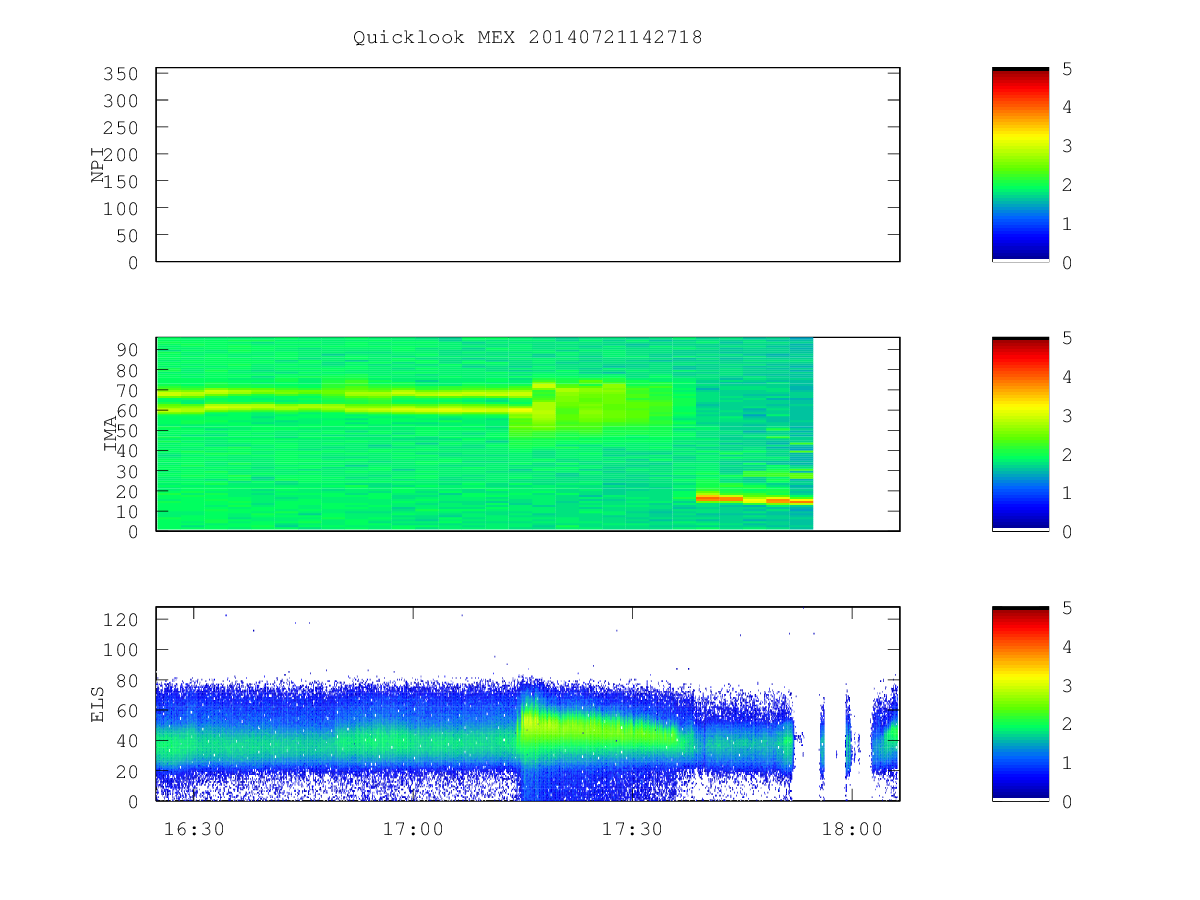The width and height of the screenshot is (1200, 900).
Task: Click the upper yellow band near IMA 68
Action: [343, 392]
